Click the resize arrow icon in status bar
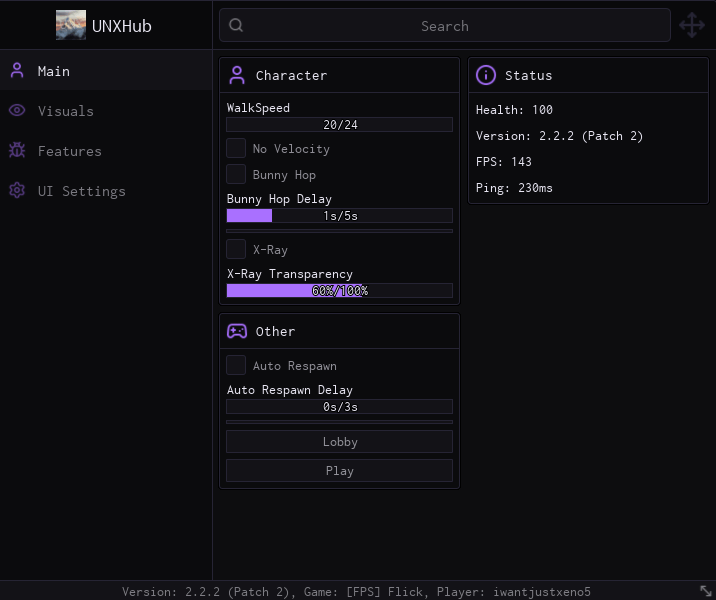 coord(705,590)
